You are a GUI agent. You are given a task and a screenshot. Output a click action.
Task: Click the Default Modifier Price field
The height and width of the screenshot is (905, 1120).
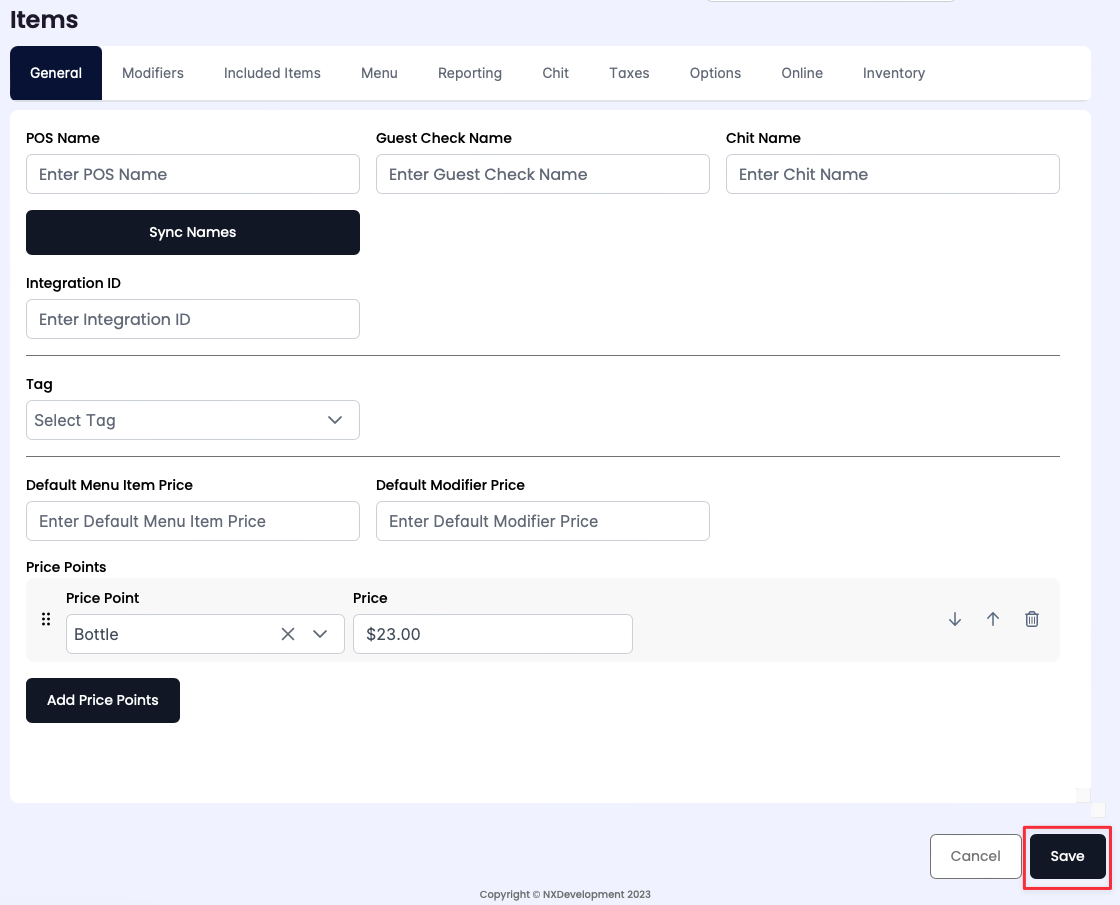(x=542, y=521)
